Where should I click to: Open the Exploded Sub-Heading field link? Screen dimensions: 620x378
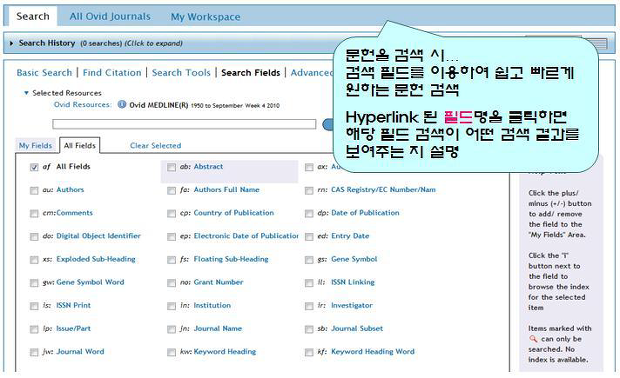96,259
